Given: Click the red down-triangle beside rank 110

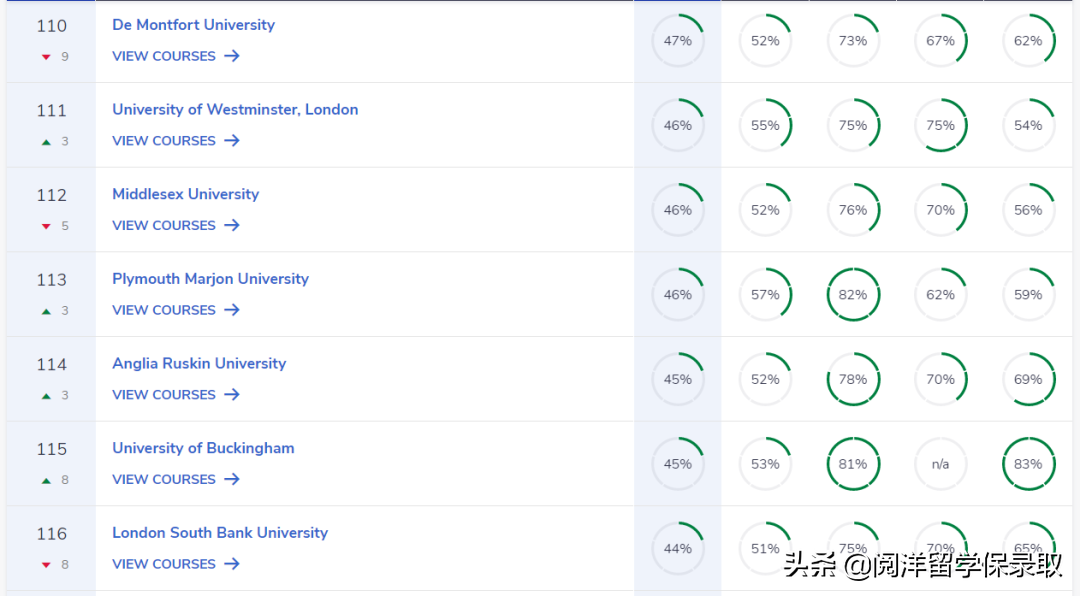Looking at the screenshot, I should [x=46, y=57].
